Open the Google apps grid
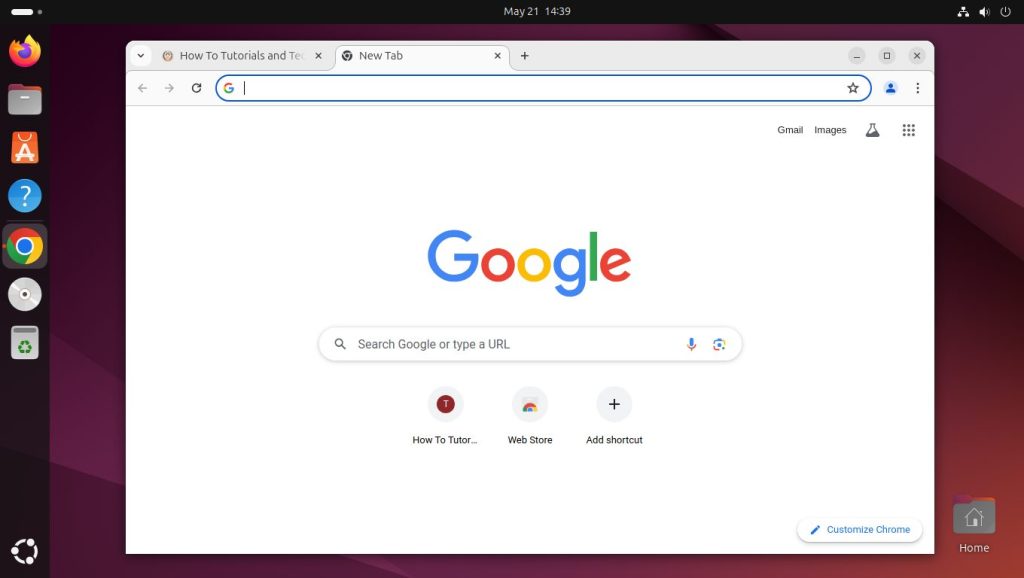 908,130
